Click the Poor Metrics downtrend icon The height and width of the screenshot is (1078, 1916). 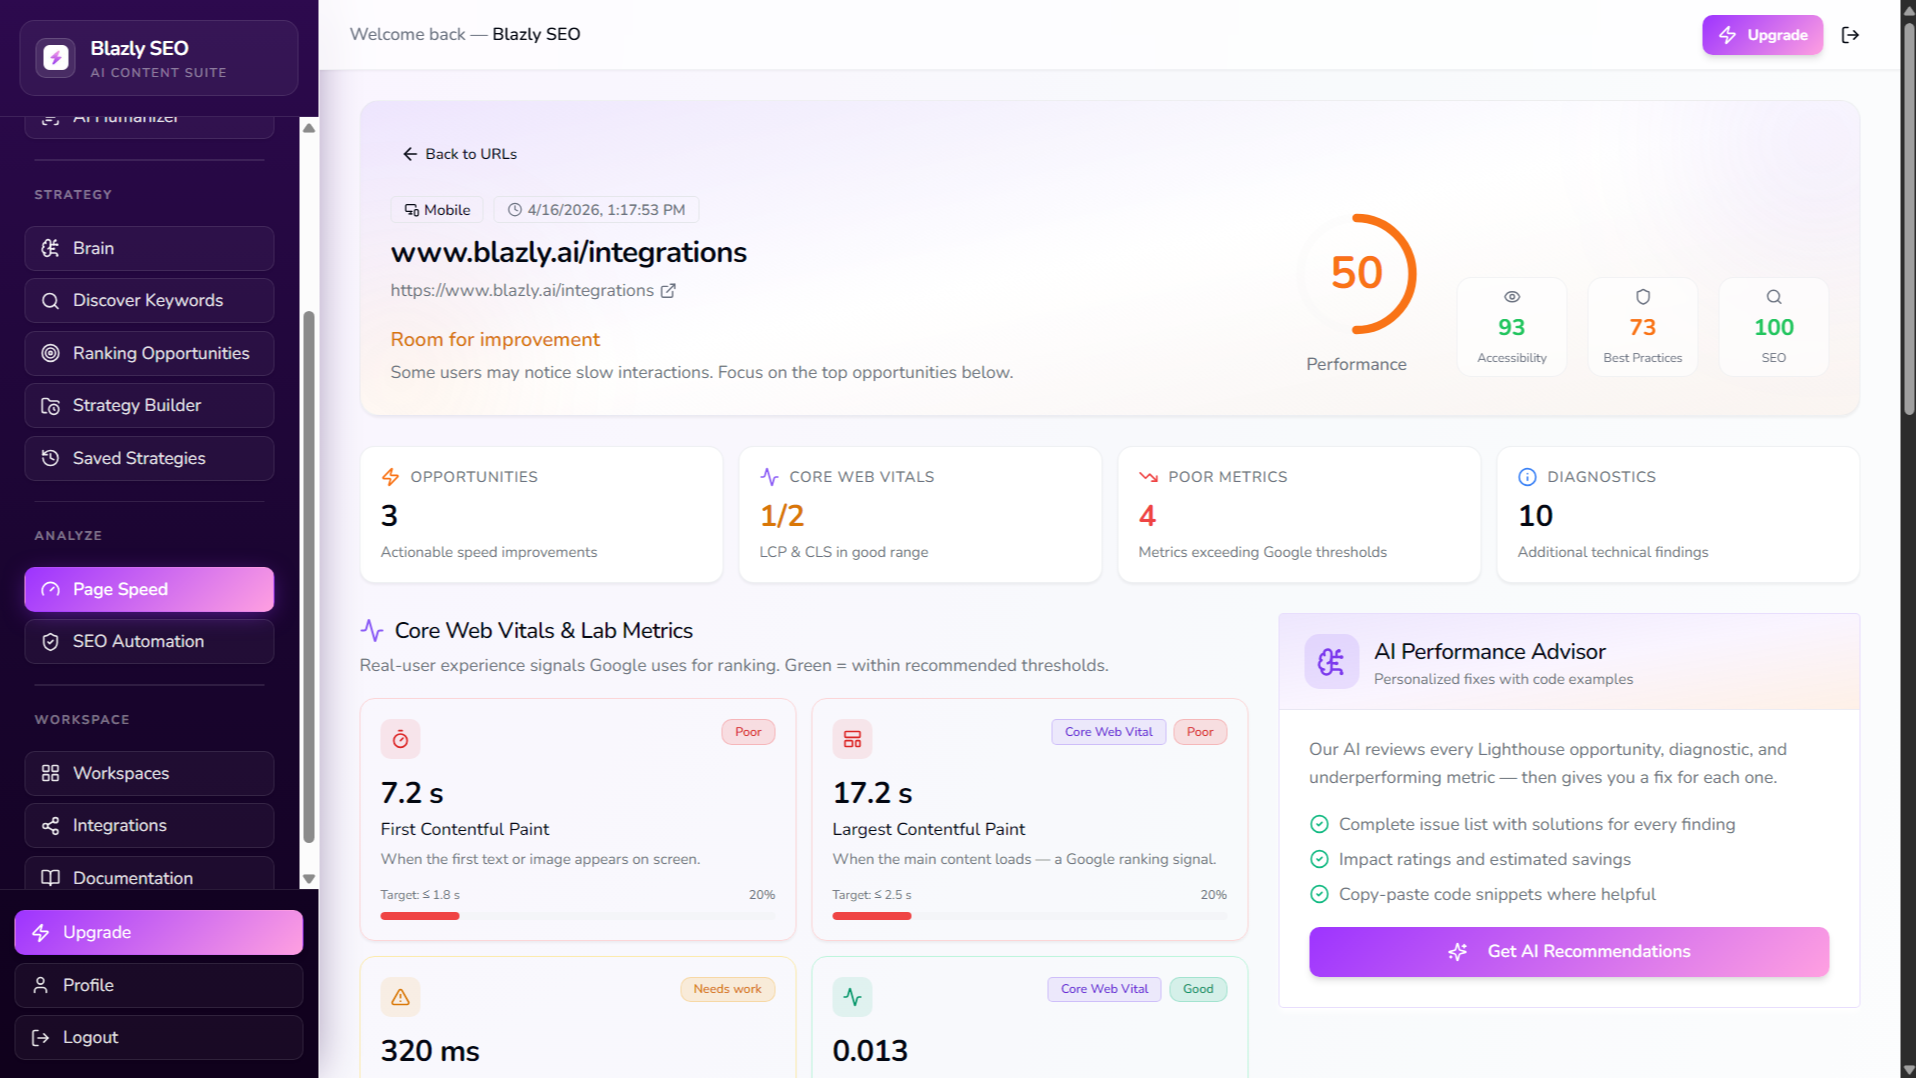pos(1148,477)
